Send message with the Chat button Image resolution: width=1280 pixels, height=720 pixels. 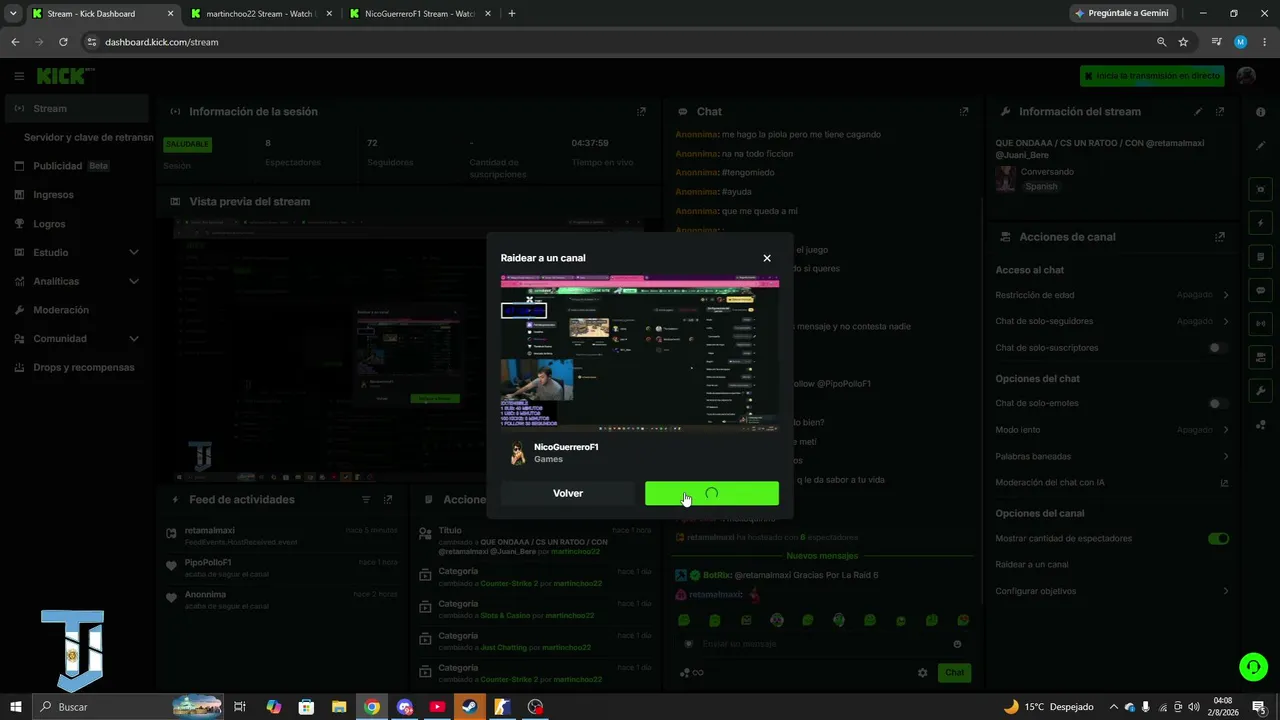(x=955, y=673)
